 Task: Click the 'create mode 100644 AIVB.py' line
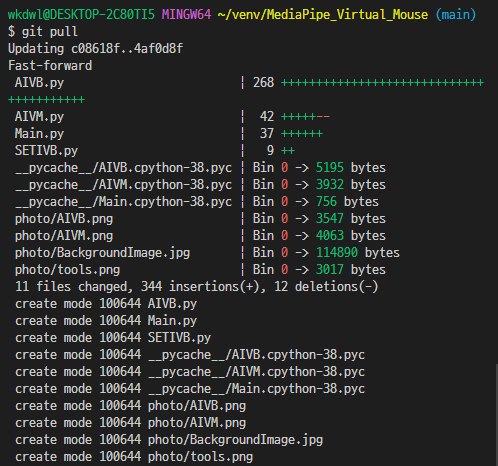106,304
